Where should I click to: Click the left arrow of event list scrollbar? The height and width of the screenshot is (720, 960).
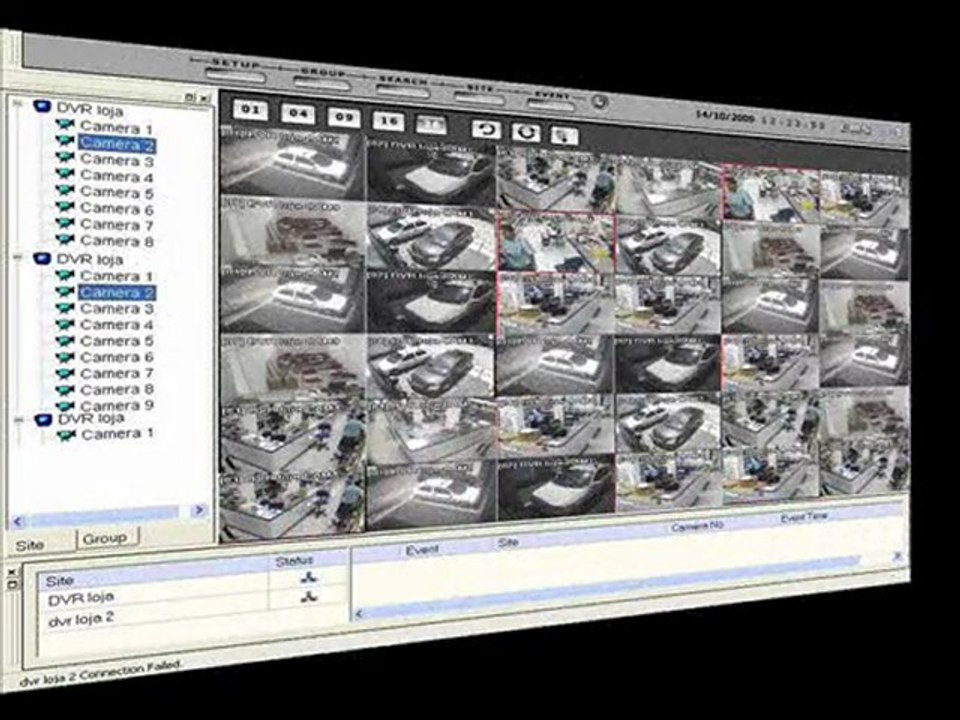(359, 613)
